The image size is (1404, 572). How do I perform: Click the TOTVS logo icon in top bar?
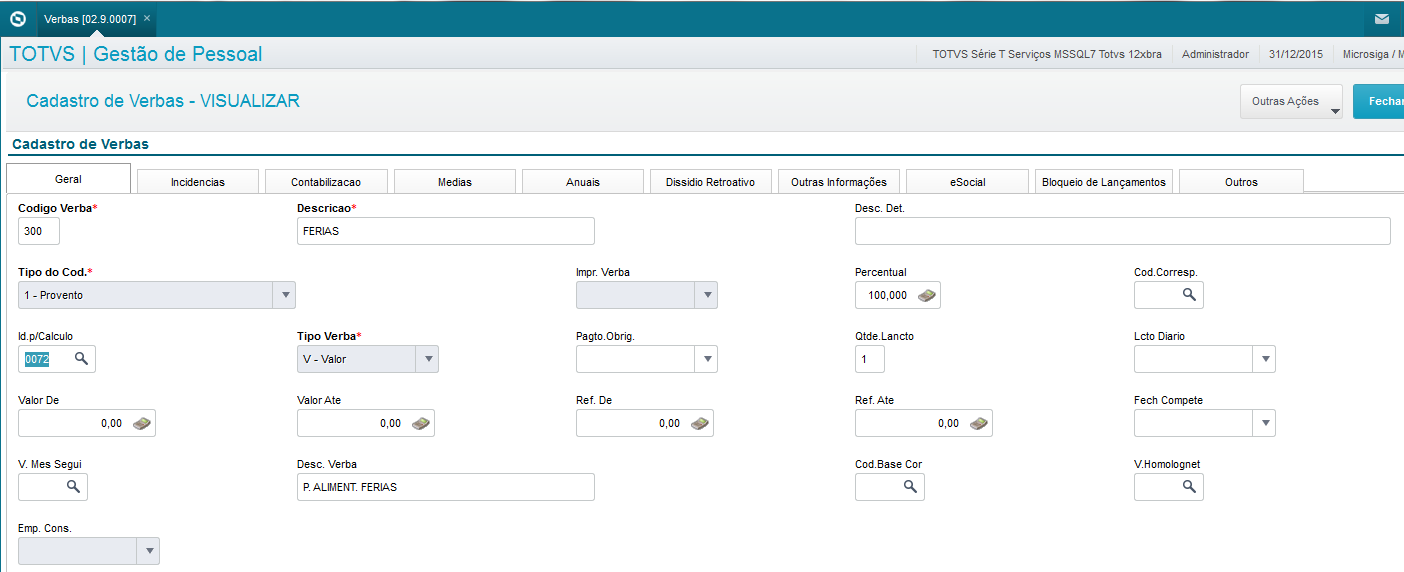pos(17,19)
